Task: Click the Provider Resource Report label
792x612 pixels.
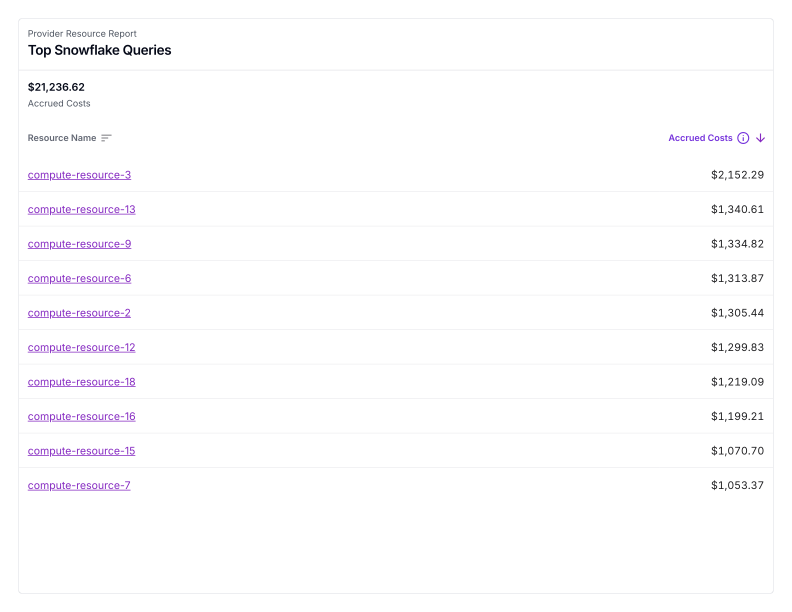Action: pos(82,33)
